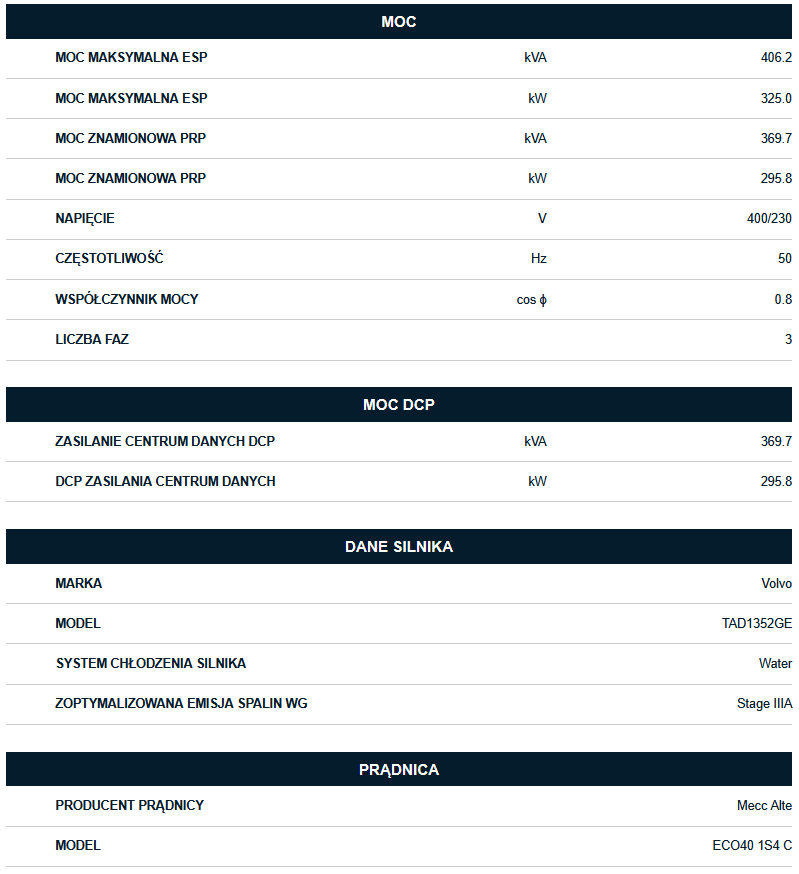The image size is (799, 874).
Task: Click the PRĄDNICA section header
Action: tap(399, 770)
